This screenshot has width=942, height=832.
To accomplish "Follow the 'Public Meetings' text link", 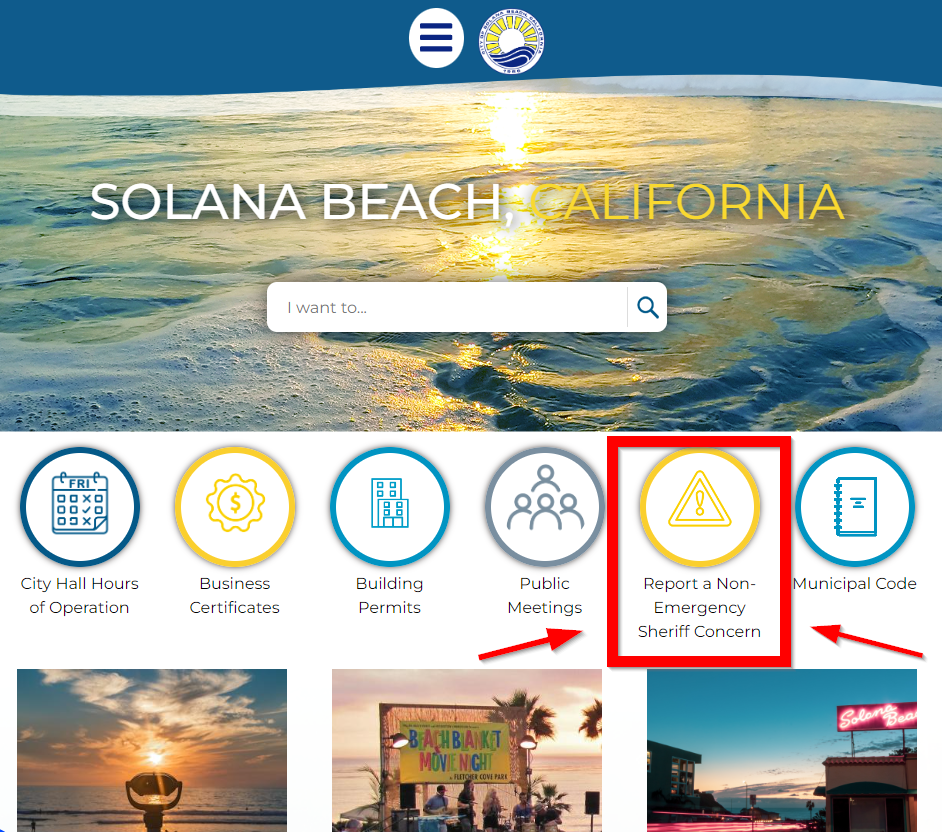I will [x=545, y=595].
